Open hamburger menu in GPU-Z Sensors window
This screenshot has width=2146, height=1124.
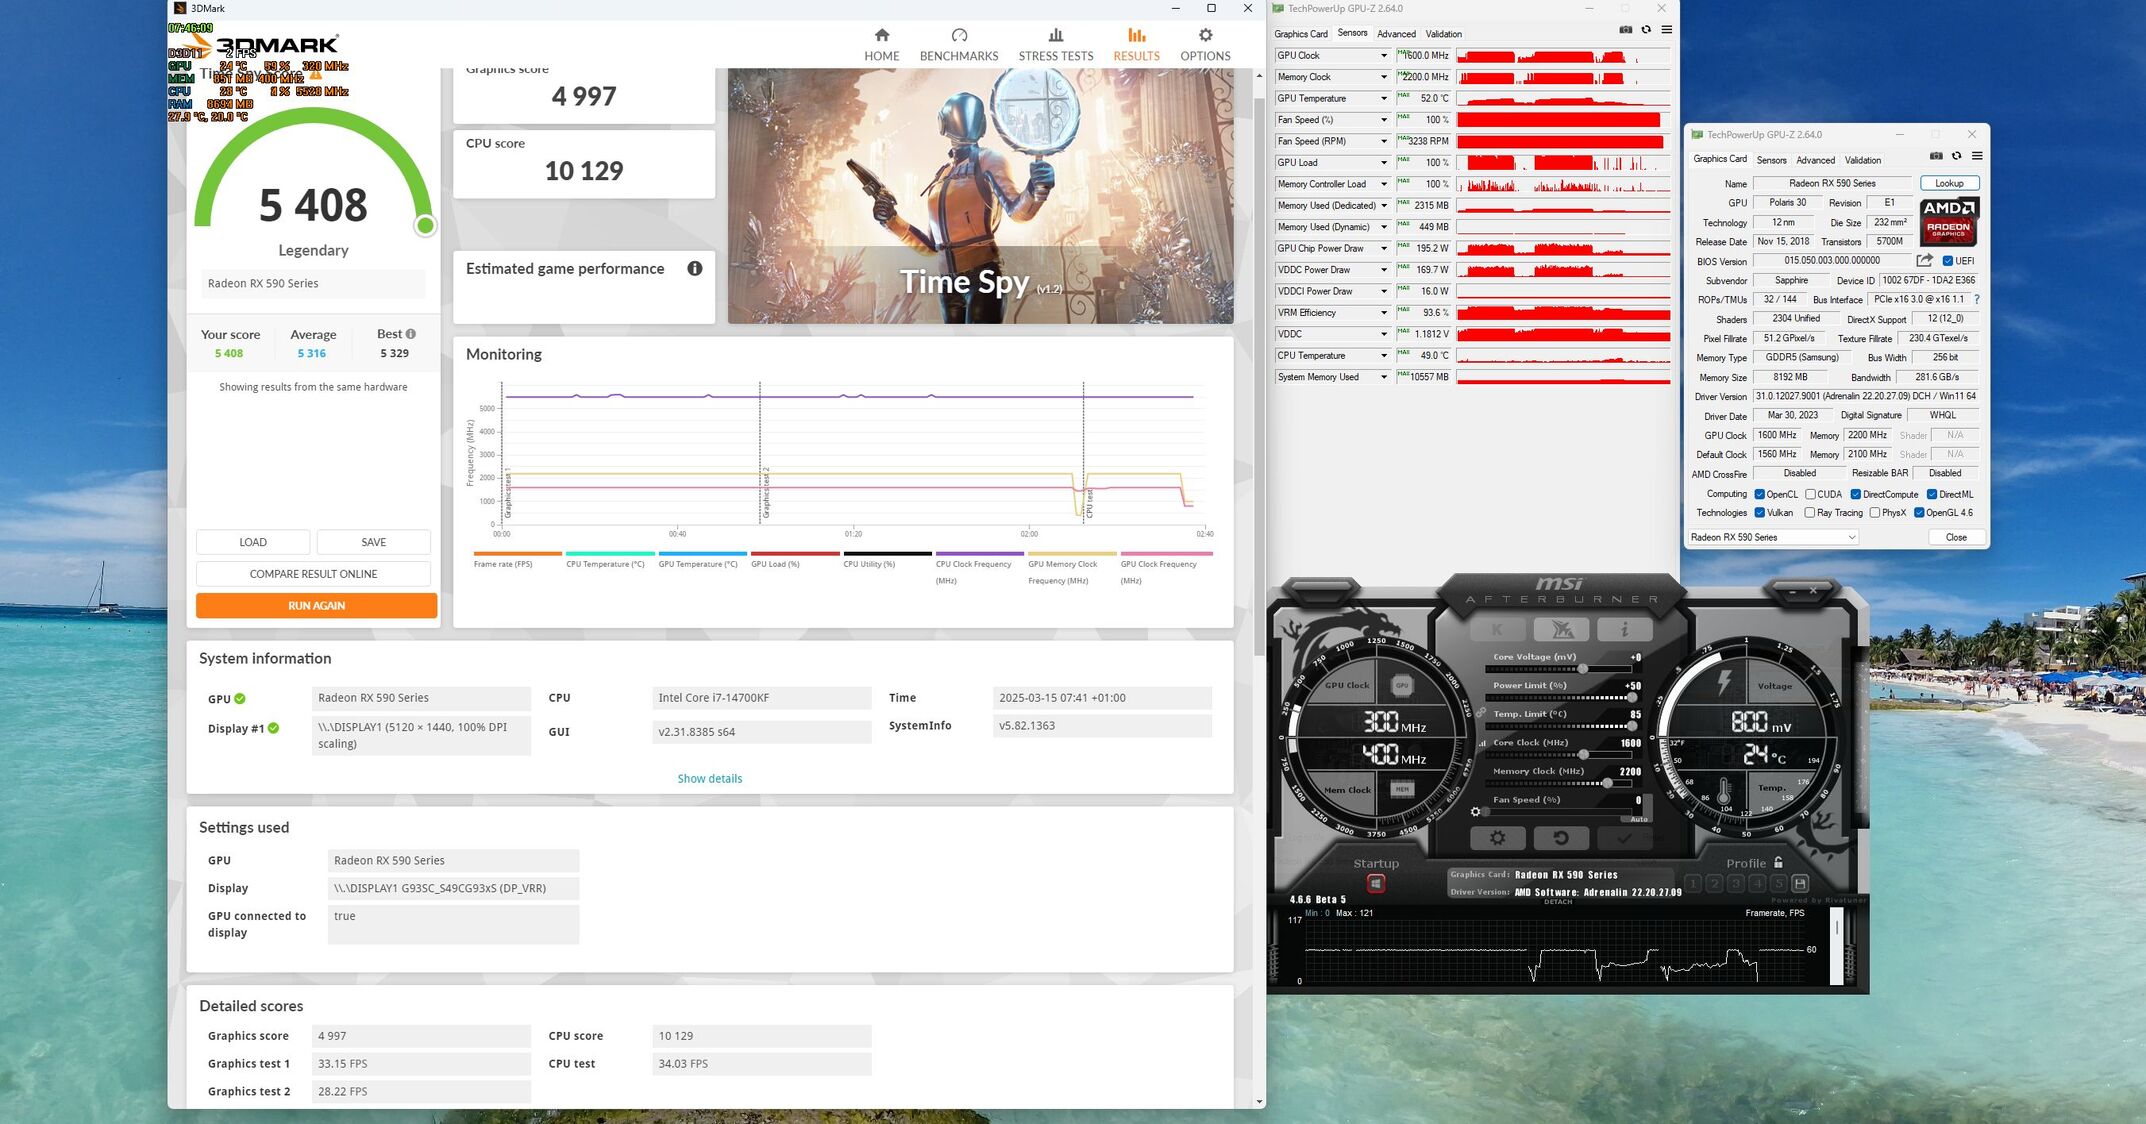1666,30
